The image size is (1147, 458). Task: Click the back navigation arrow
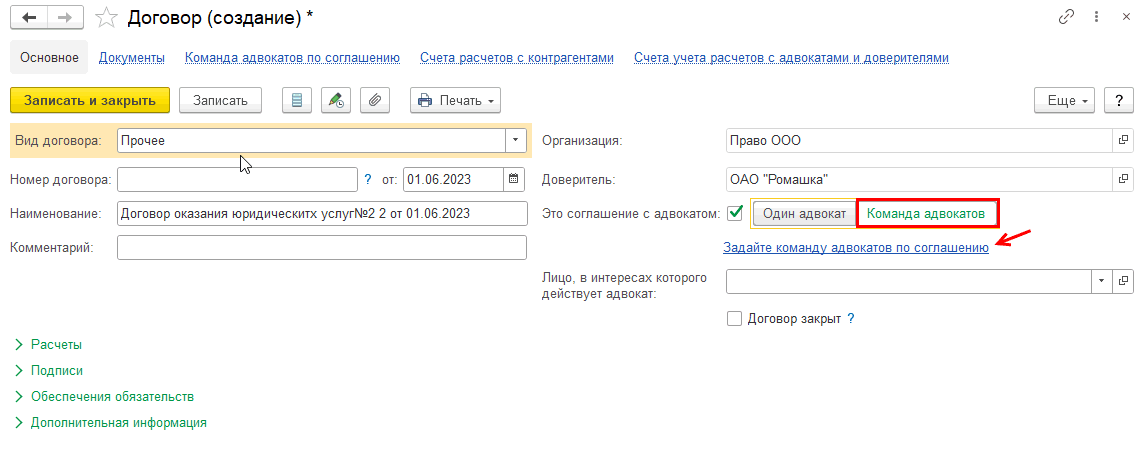[29, 17]
